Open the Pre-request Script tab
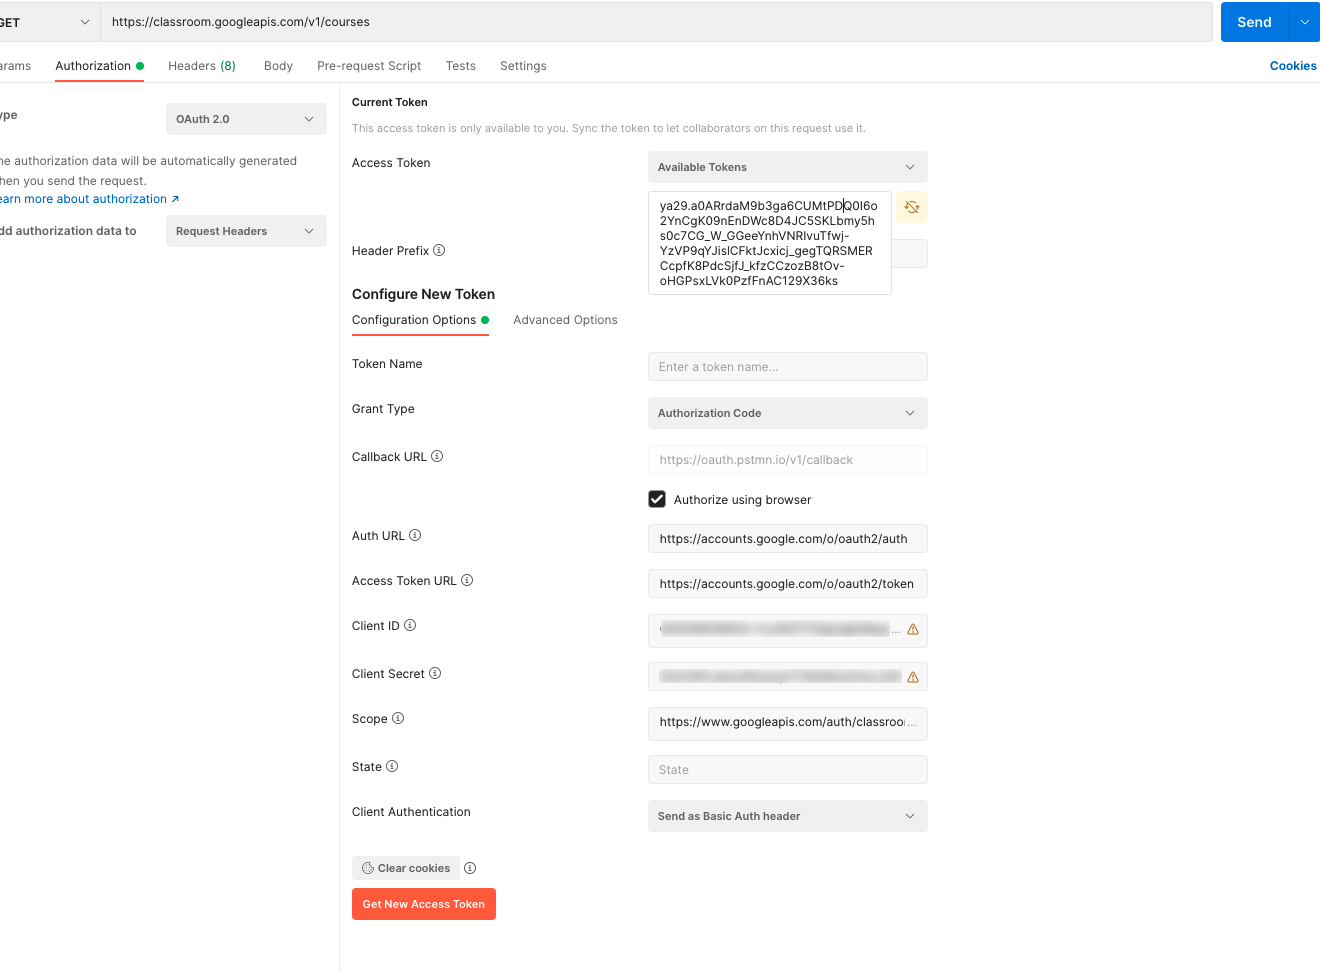The image size is (1320, 971). tap(369, 66)
